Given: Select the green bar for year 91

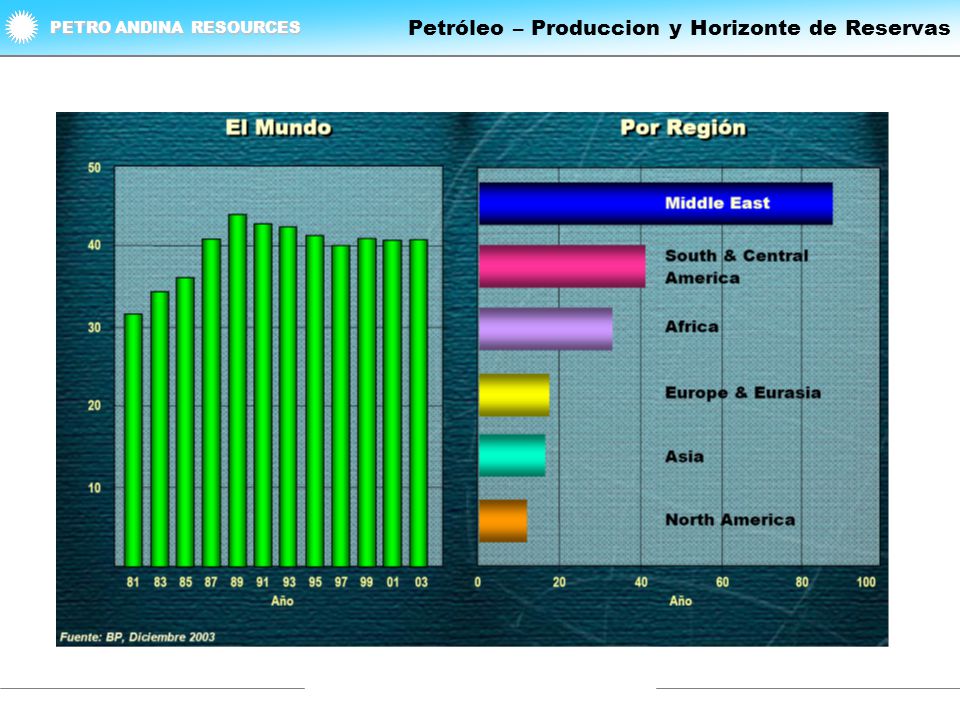Looking at the screenshot, I should coord(263,394).
